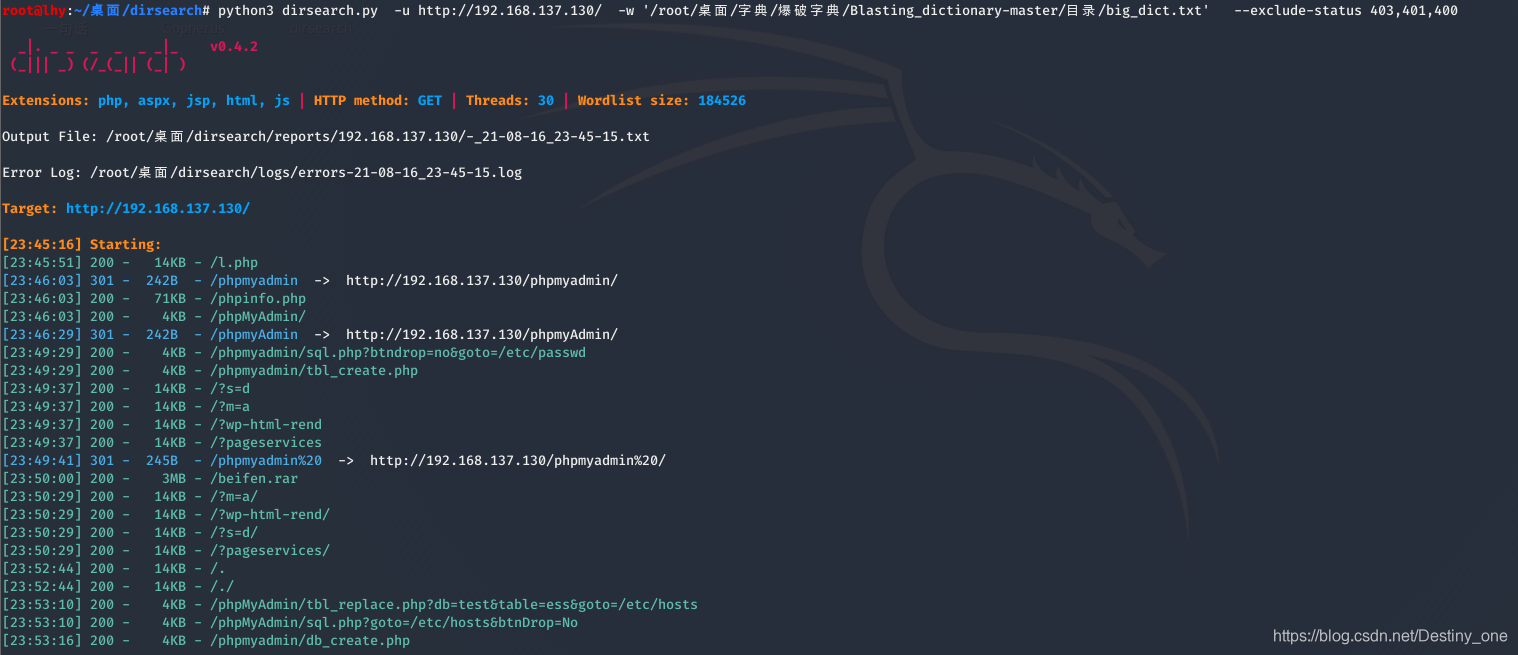Click the /?pageservices result entry

(x=266, y=442)
